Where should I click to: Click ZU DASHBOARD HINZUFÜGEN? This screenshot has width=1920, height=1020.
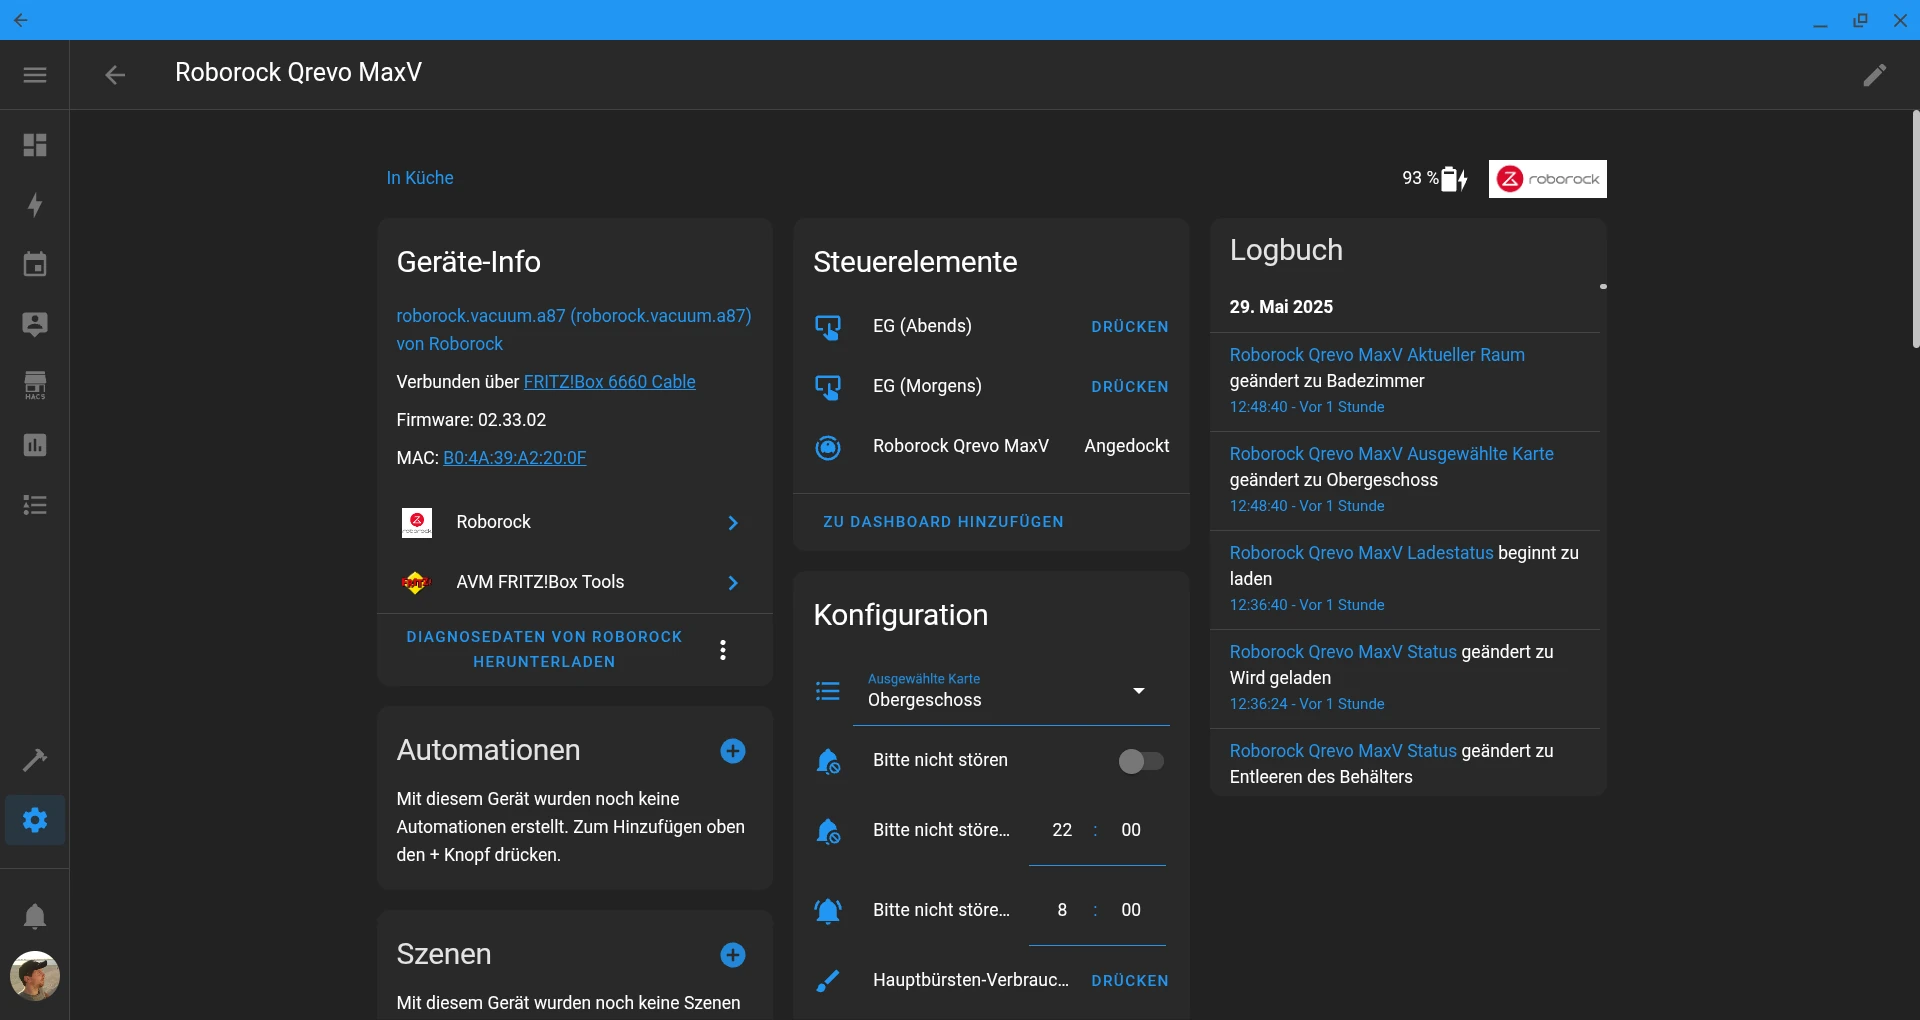[x=943, y=522]
